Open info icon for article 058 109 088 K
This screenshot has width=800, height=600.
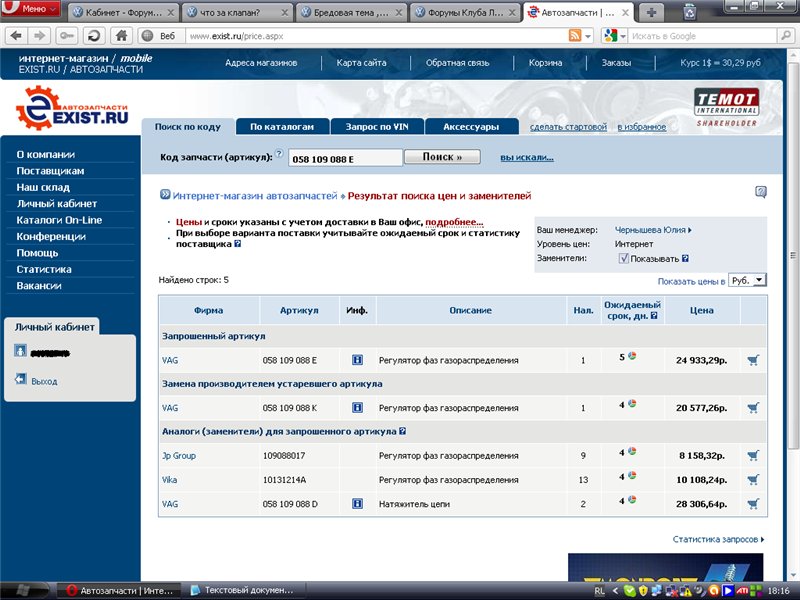pos(357,408)
